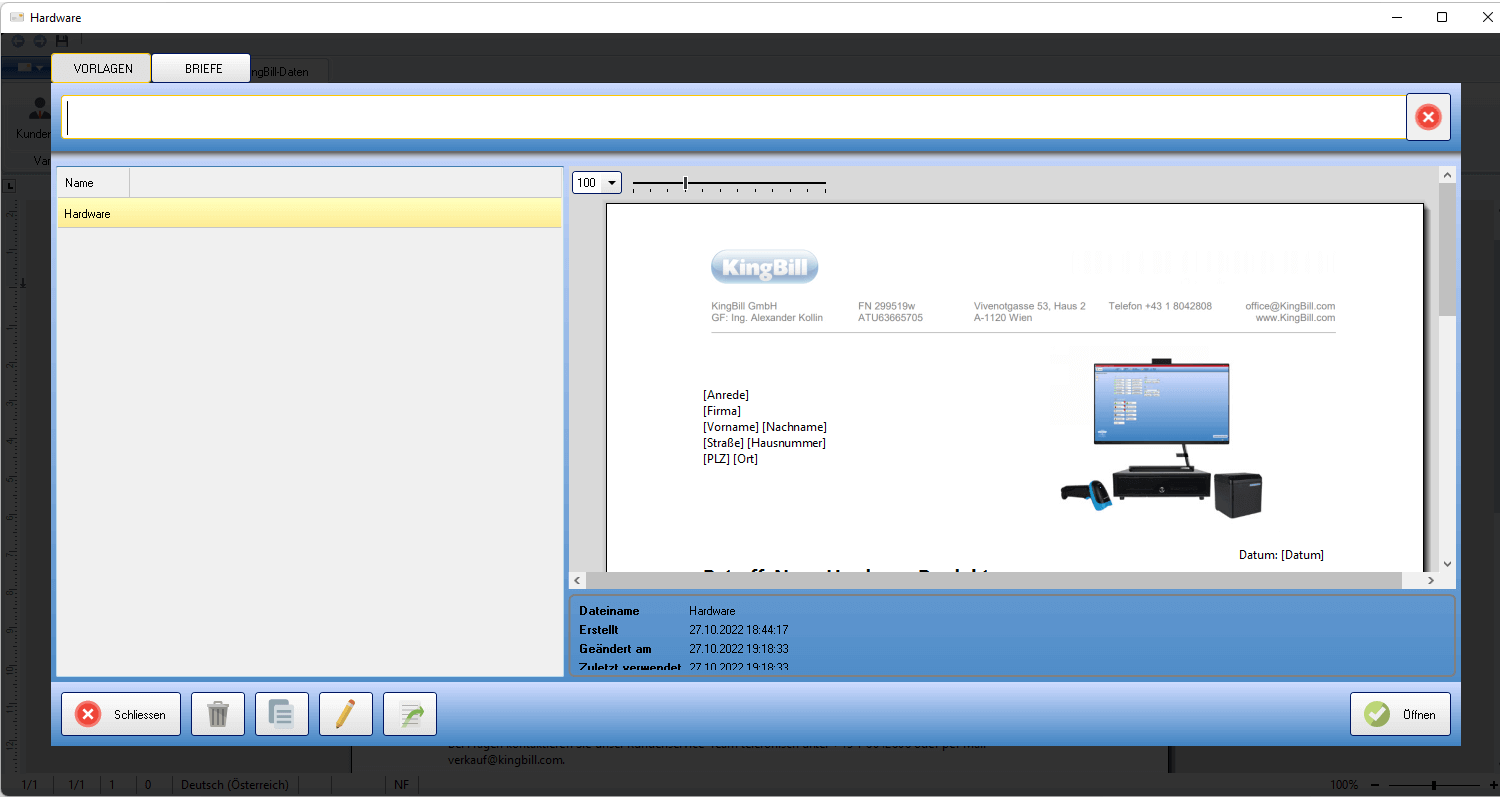Click the [Straße] [Hausnummer] placeholder line

765,443
